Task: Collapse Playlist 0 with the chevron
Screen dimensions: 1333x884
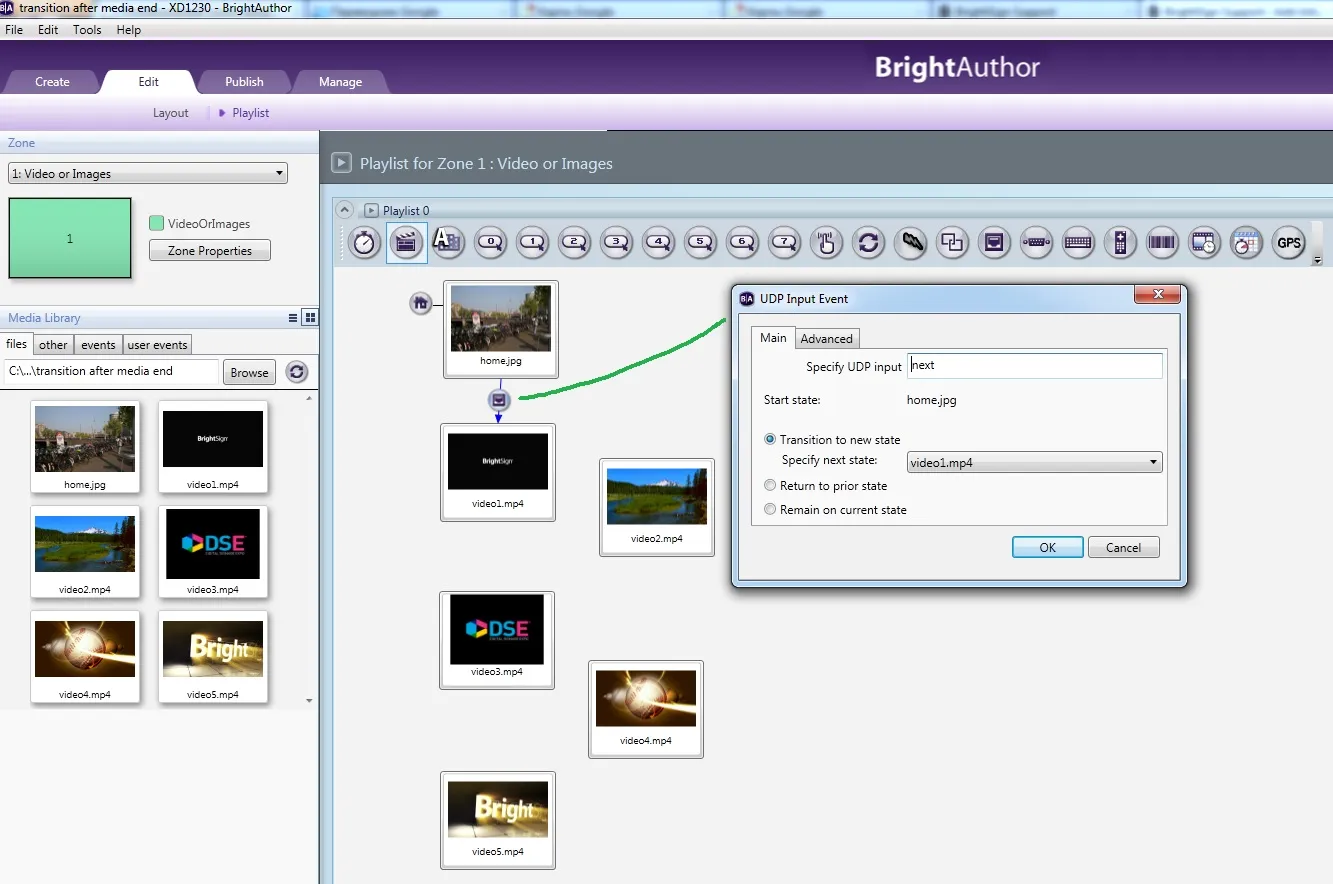Action: [344, 210]
